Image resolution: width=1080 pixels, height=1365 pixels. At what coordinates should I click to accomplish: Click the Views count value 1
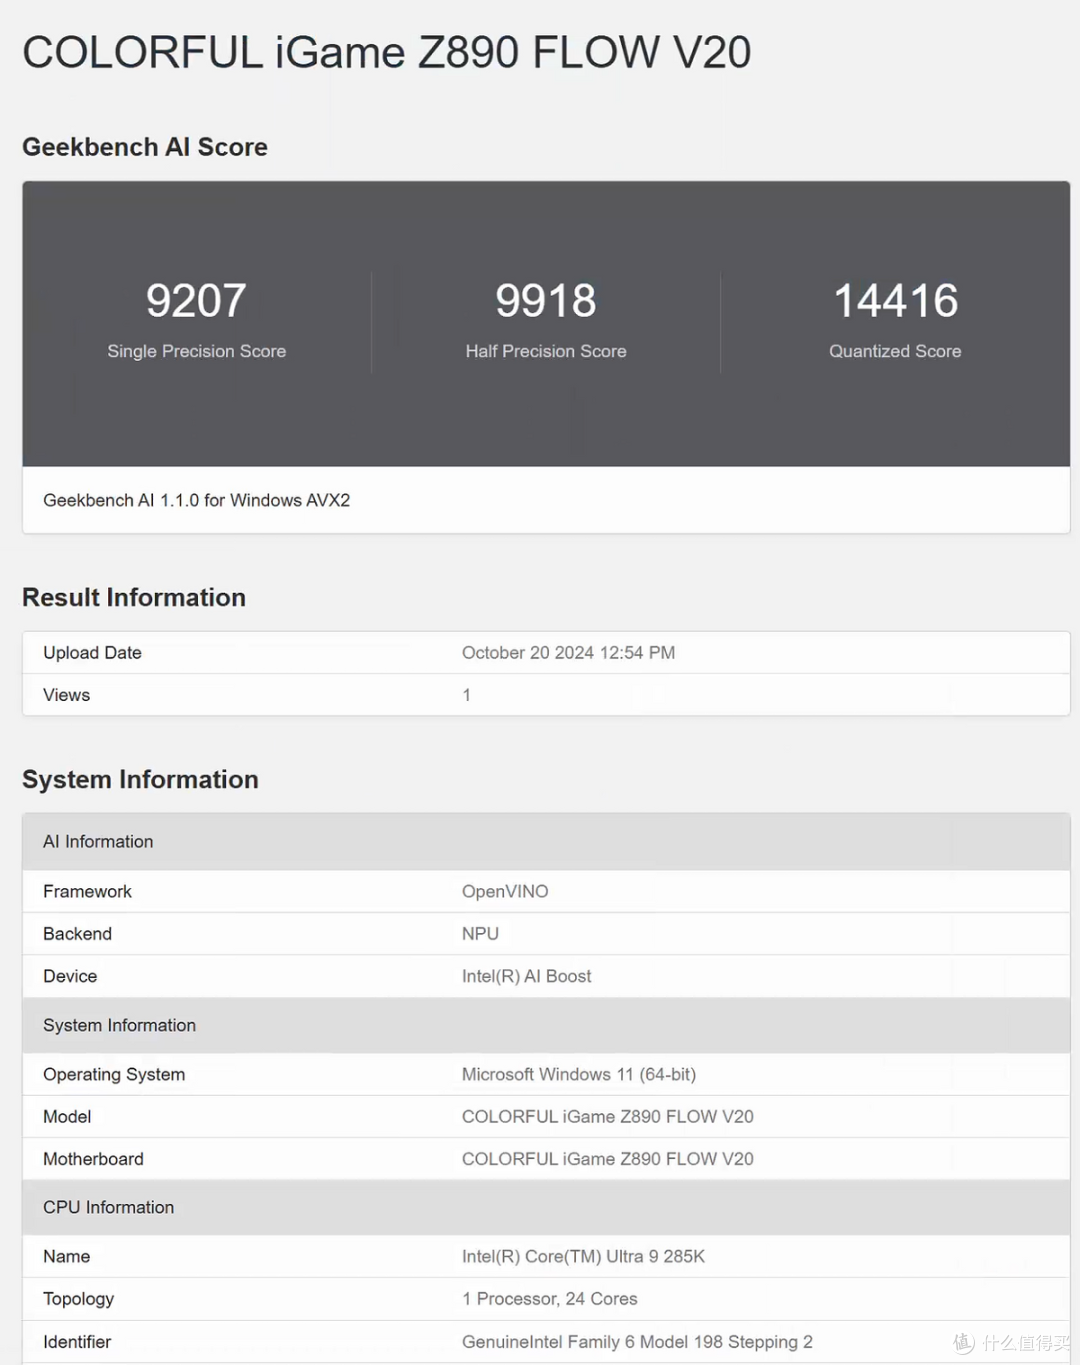pos(466,695)
